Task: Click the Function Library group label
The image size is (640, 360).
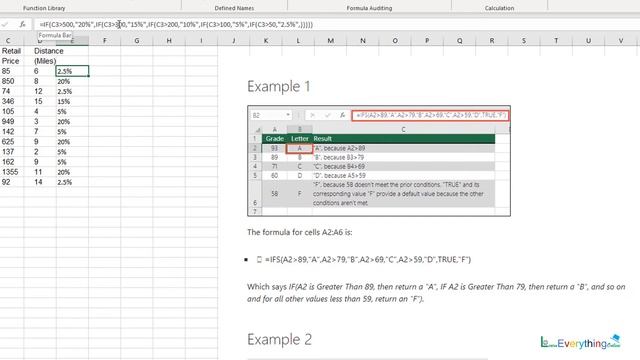Action: click(x=44, y=8)
